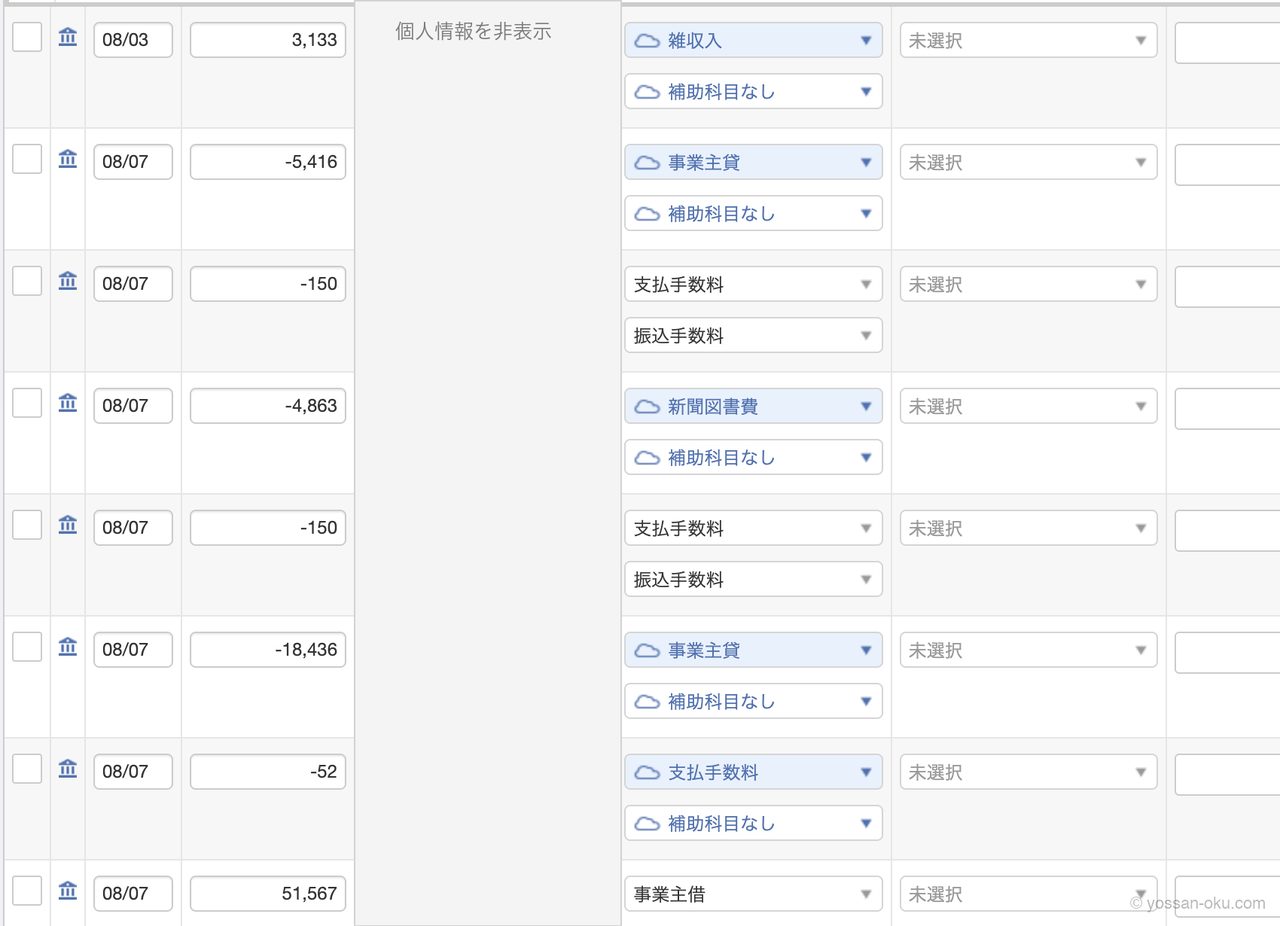Tick the checkbox for the 3,133 entry
Image resolution: width=1280 pixels, height=926 pixels.
pyautogui.click(x=27, y=37)
